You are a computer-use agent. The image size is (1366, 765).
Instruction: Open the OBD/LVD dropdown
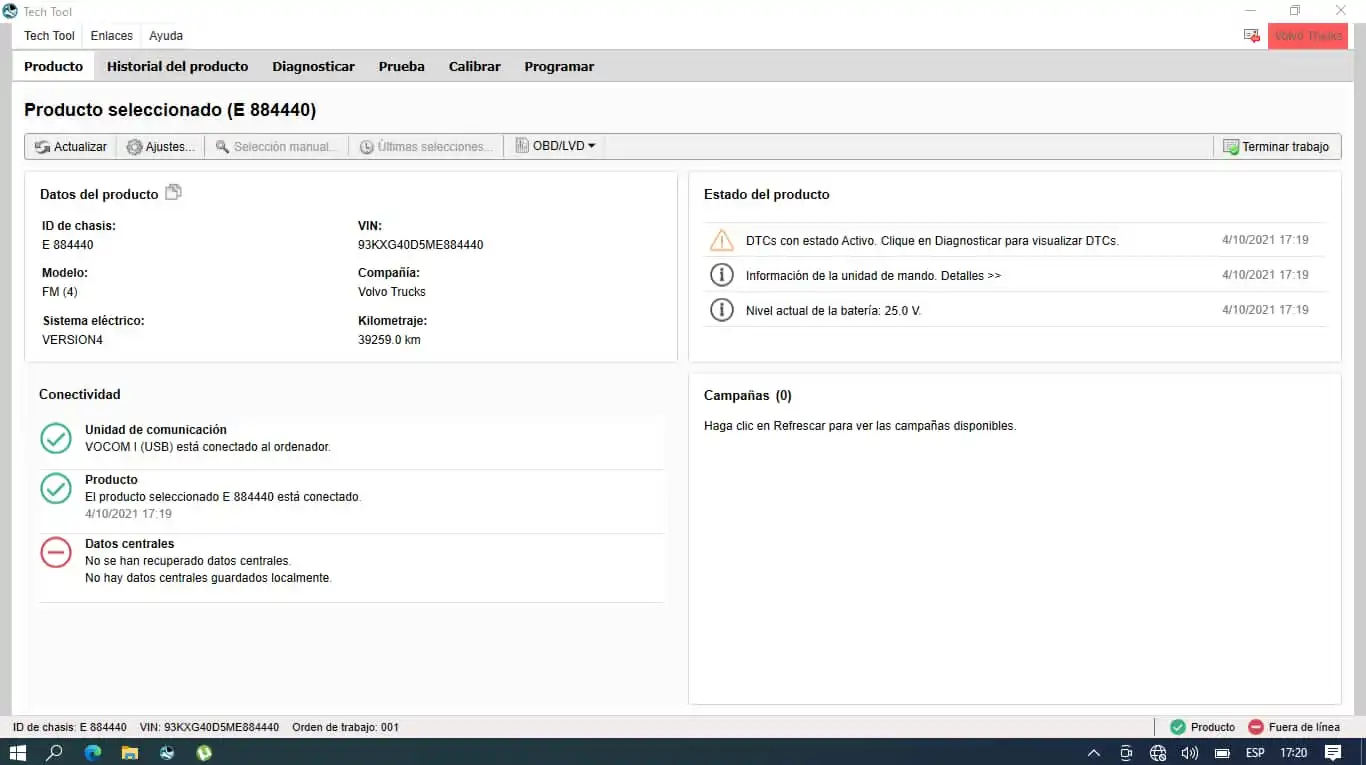coord(555,146)
